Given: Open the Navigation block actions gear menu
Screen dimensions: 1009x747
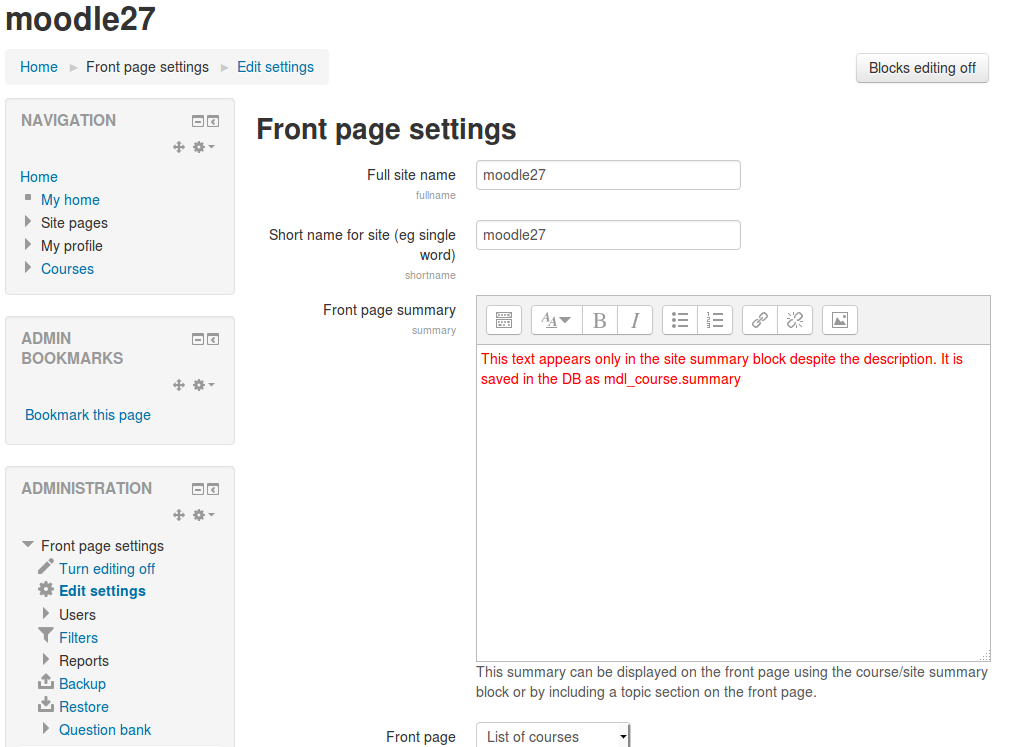Looking at the screenshot, I should [203, 147].
